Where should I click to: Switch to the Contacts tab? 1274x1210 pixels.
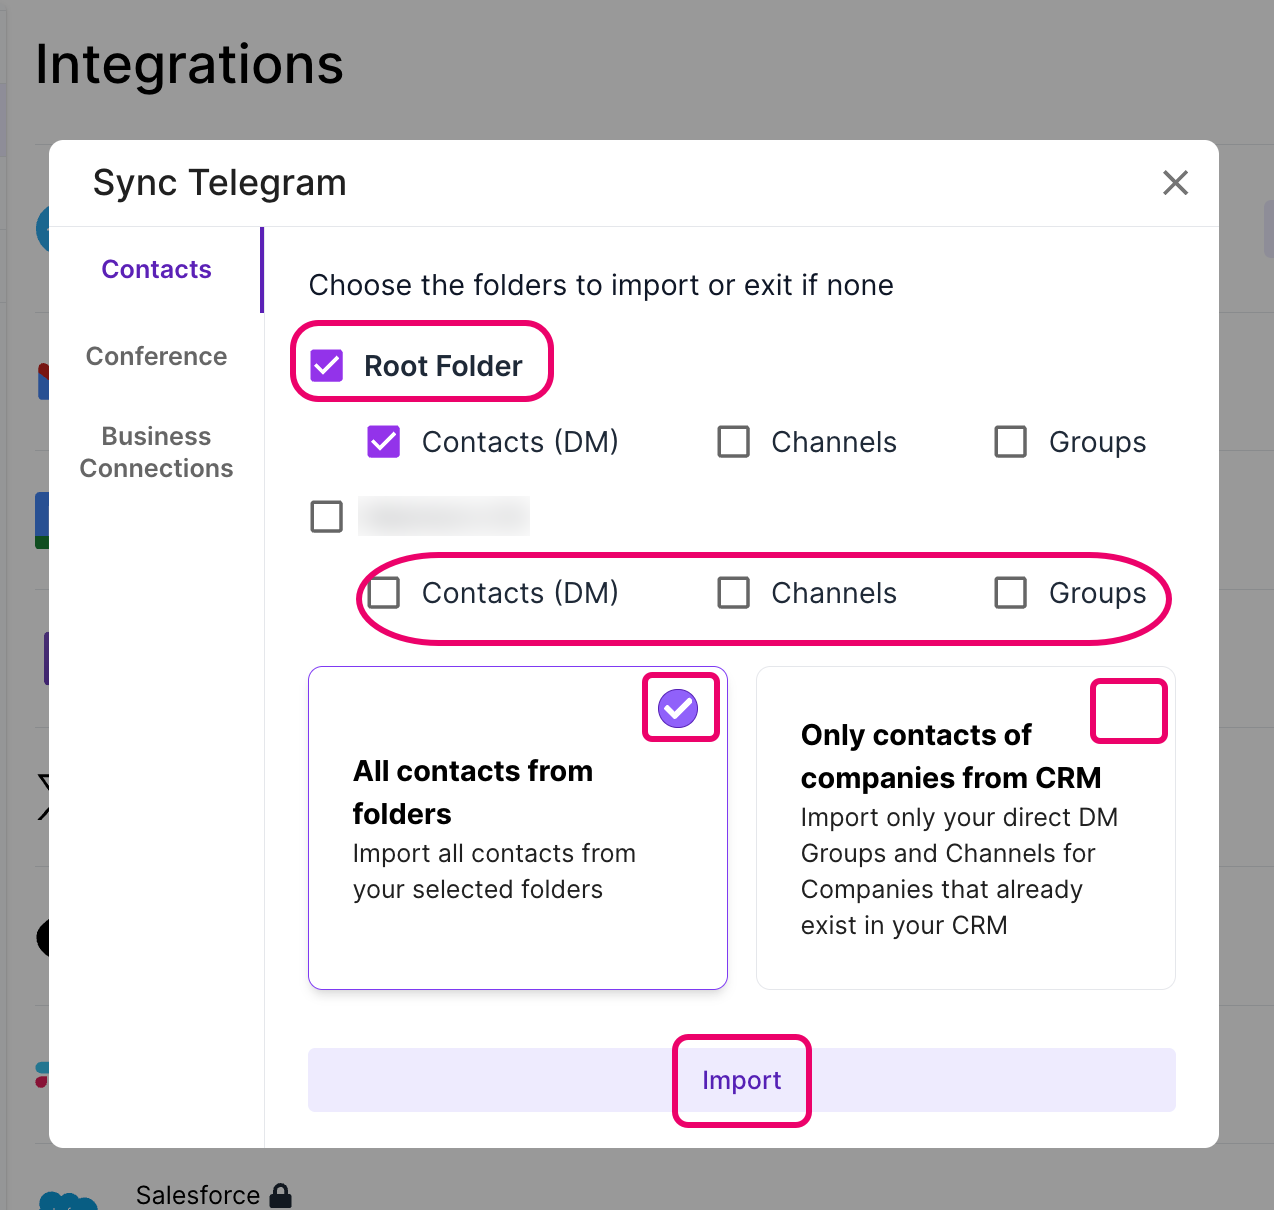(156, 269)
